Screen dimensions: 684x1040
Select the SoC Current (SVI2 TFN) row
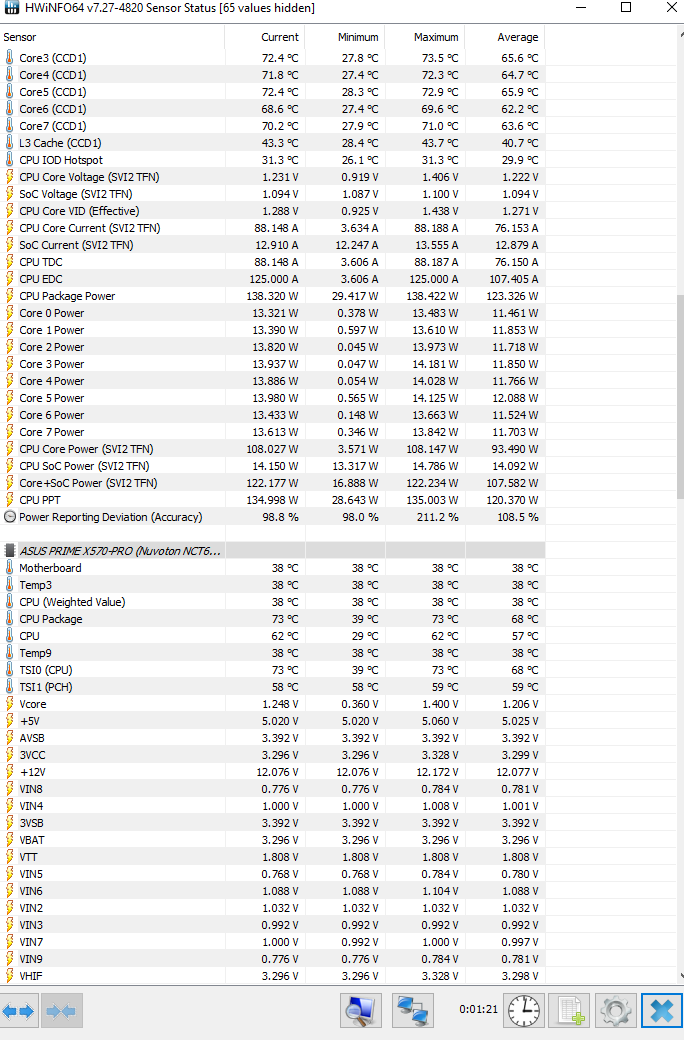(272, 245)
